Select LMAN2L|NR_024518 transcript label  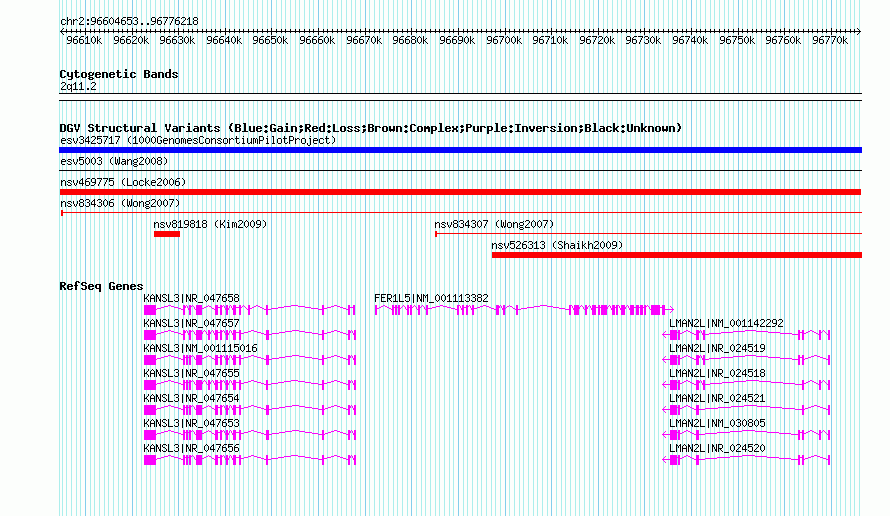(x=717, y=373)
